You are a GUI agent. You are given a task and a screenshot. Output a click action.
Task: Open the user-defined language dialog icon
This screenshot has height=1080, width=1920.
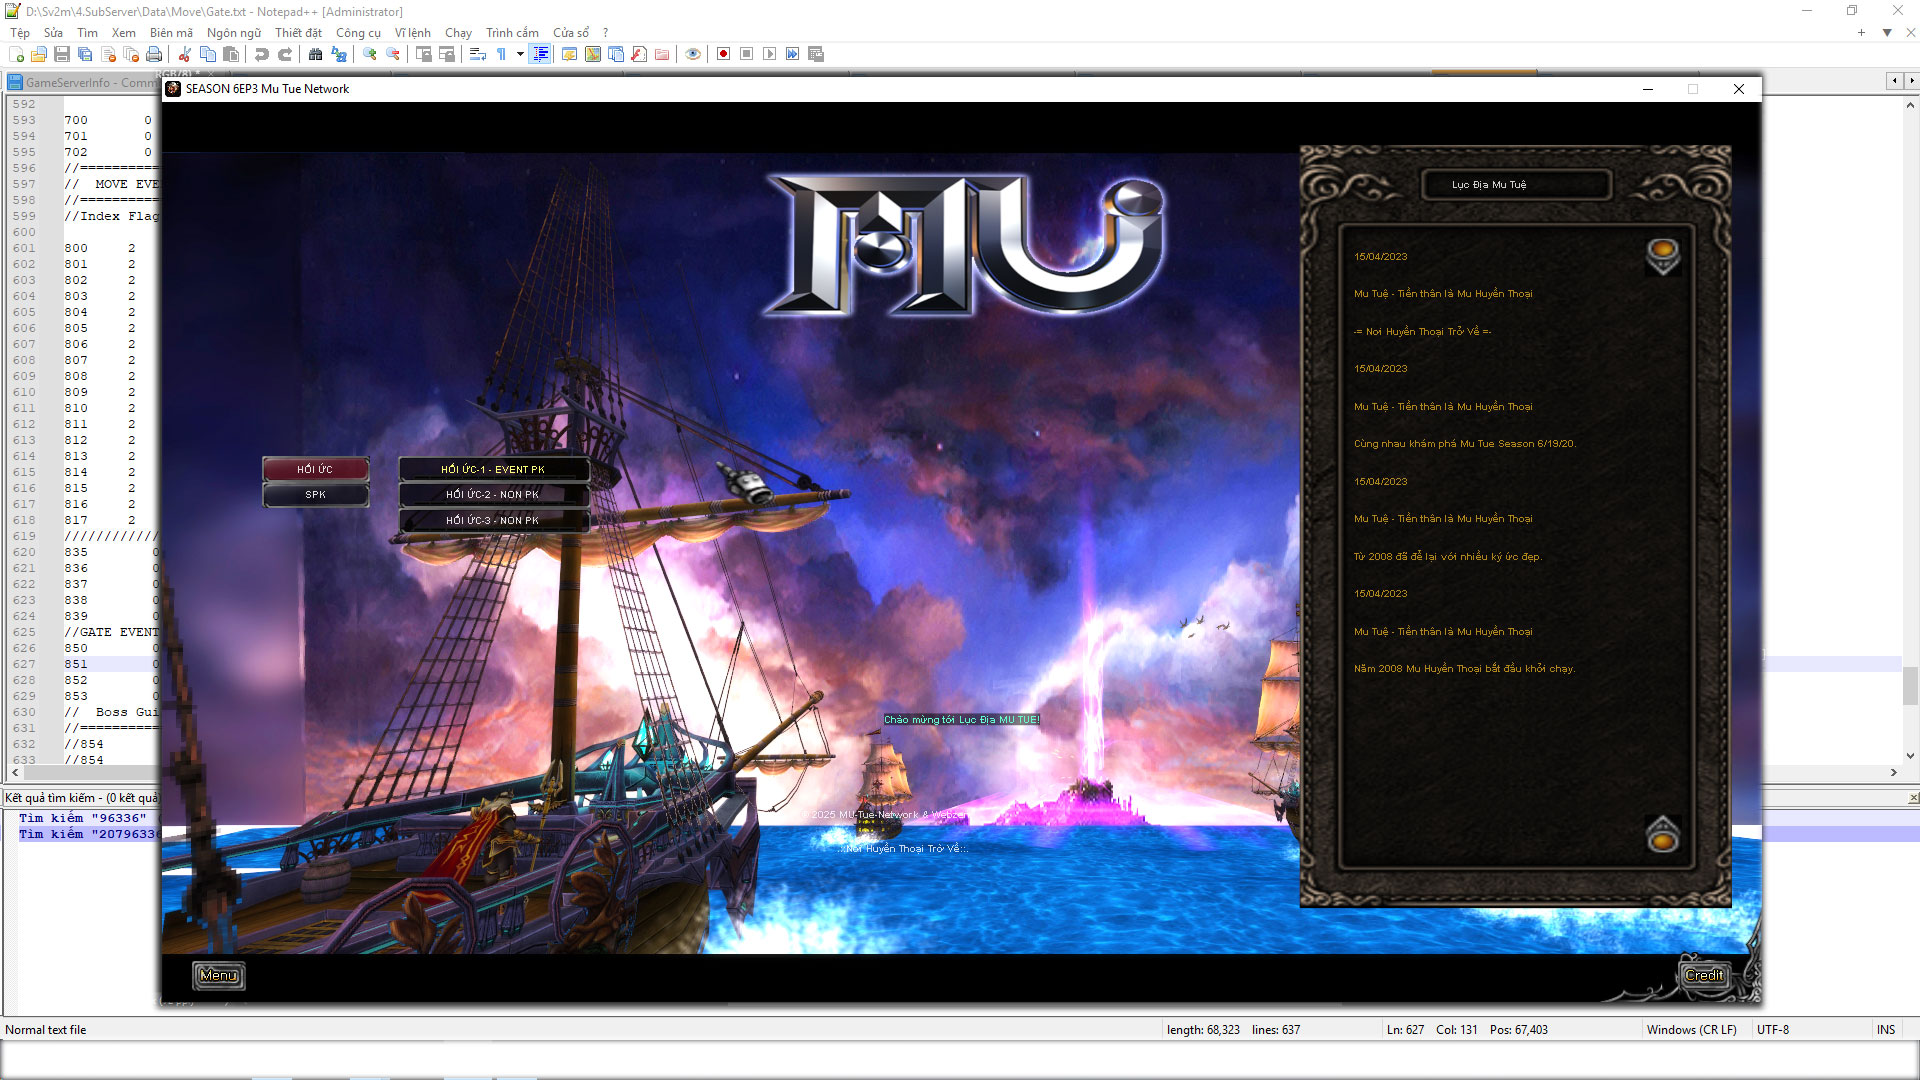569,54
